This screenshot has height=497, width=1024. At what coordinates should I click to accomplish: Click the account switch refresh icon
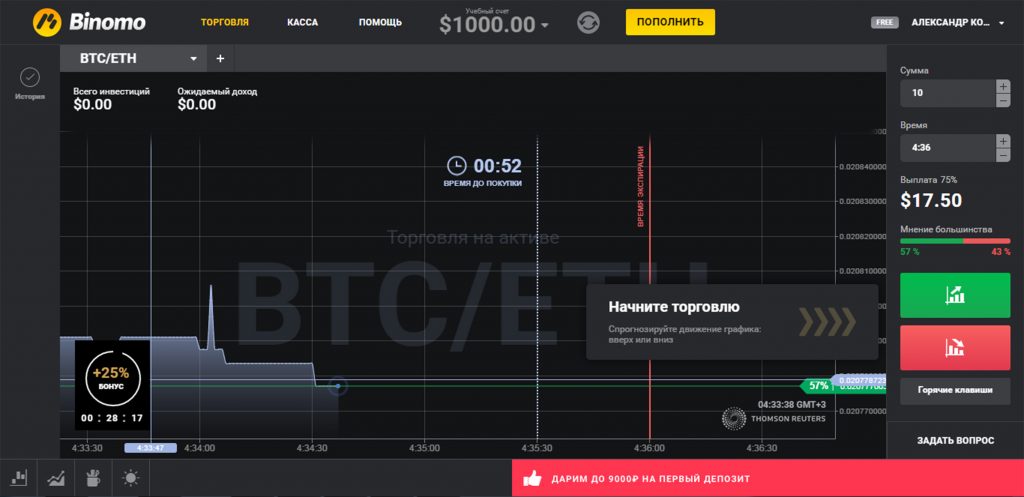click(588, 22)
